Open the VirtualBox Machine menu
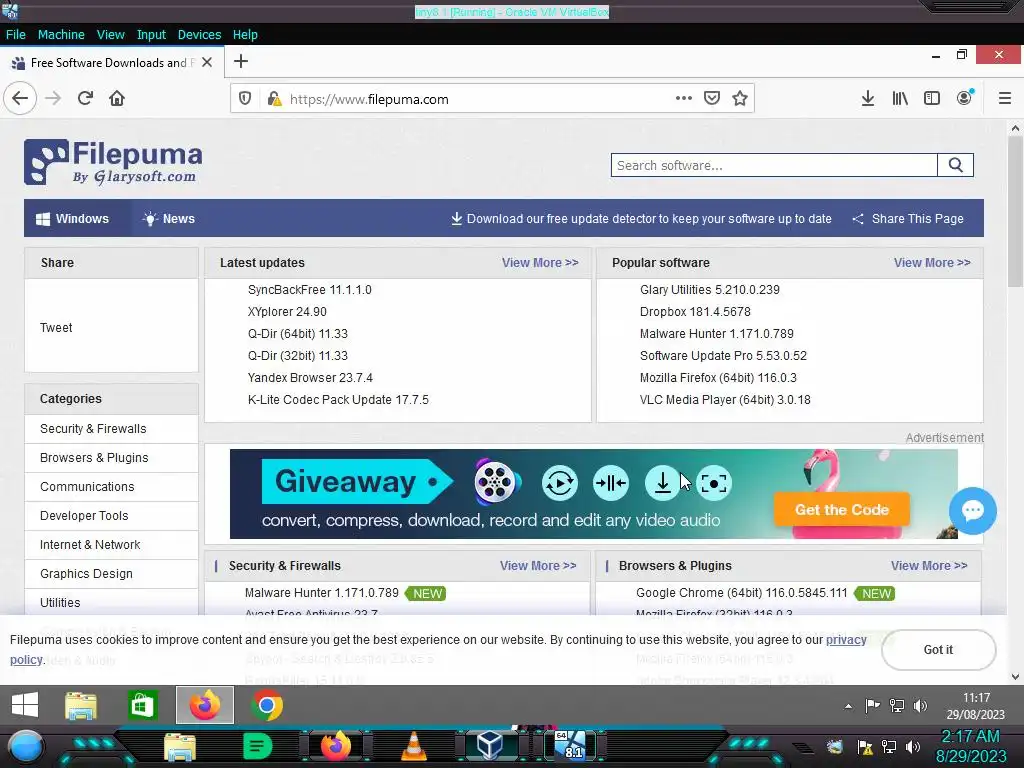The width and height of the screenshot is (1024, 768). tap(61, 35)
